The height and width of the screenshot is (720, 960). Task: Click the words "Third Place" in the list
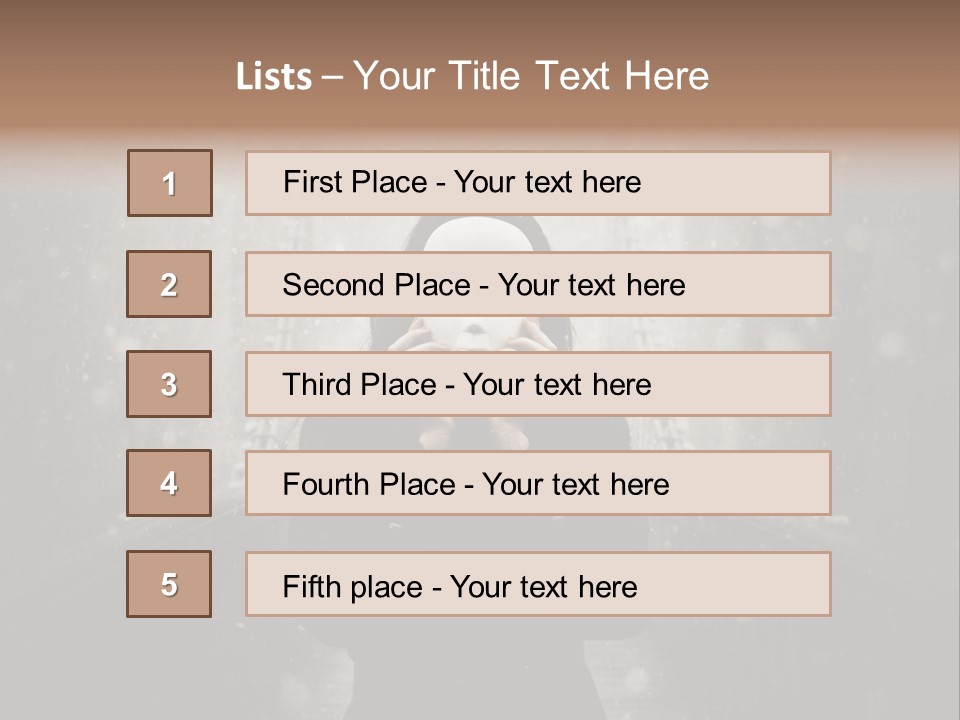(x=360, y=385)
